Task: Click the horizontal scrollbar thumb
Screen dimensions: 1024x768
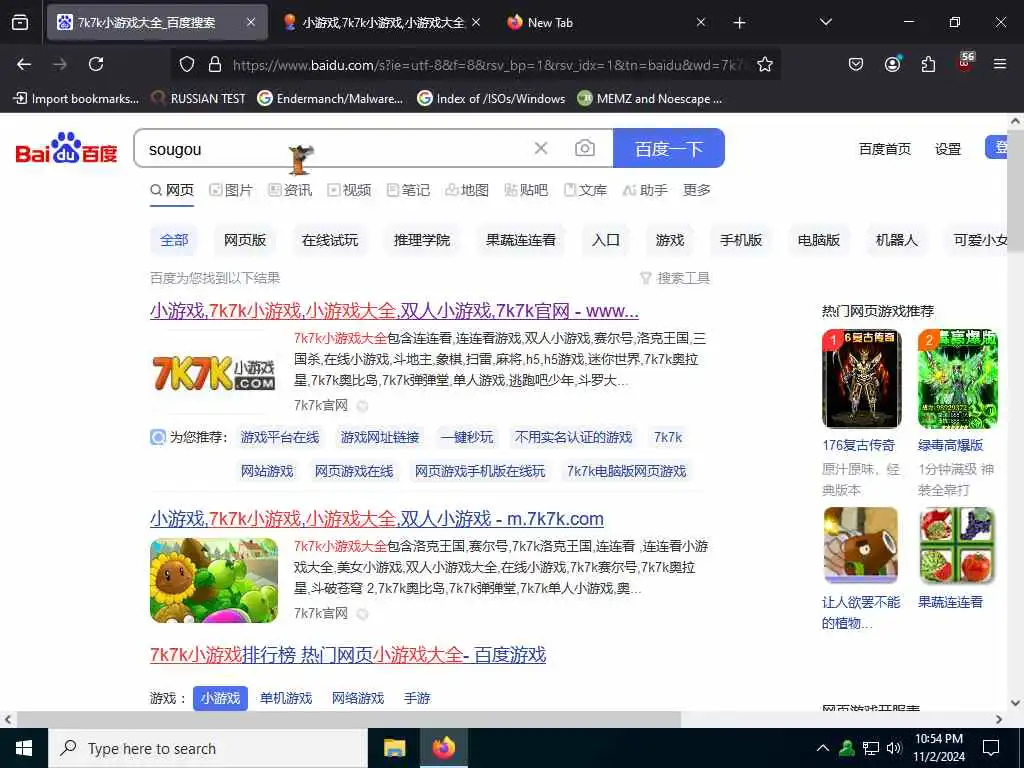Action: 349,719
